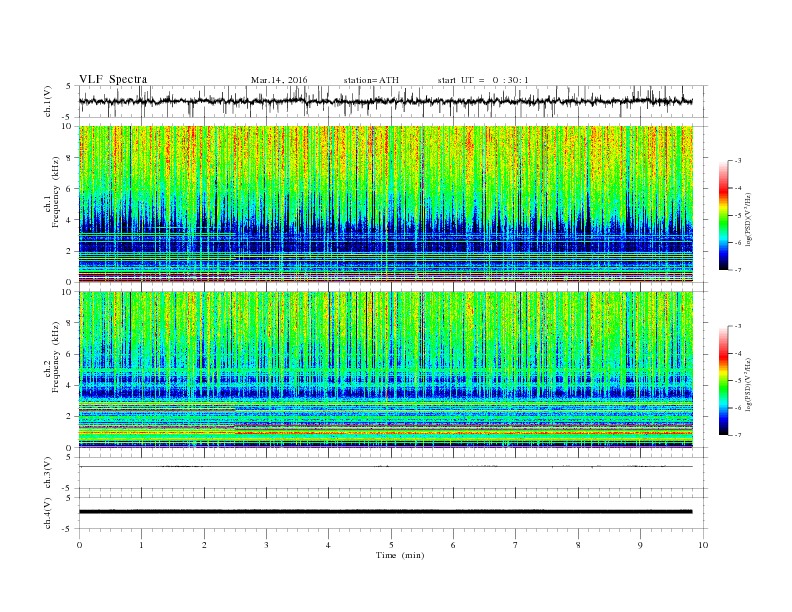Click the 'start UT = 0:30:1' label

[483, 80]
